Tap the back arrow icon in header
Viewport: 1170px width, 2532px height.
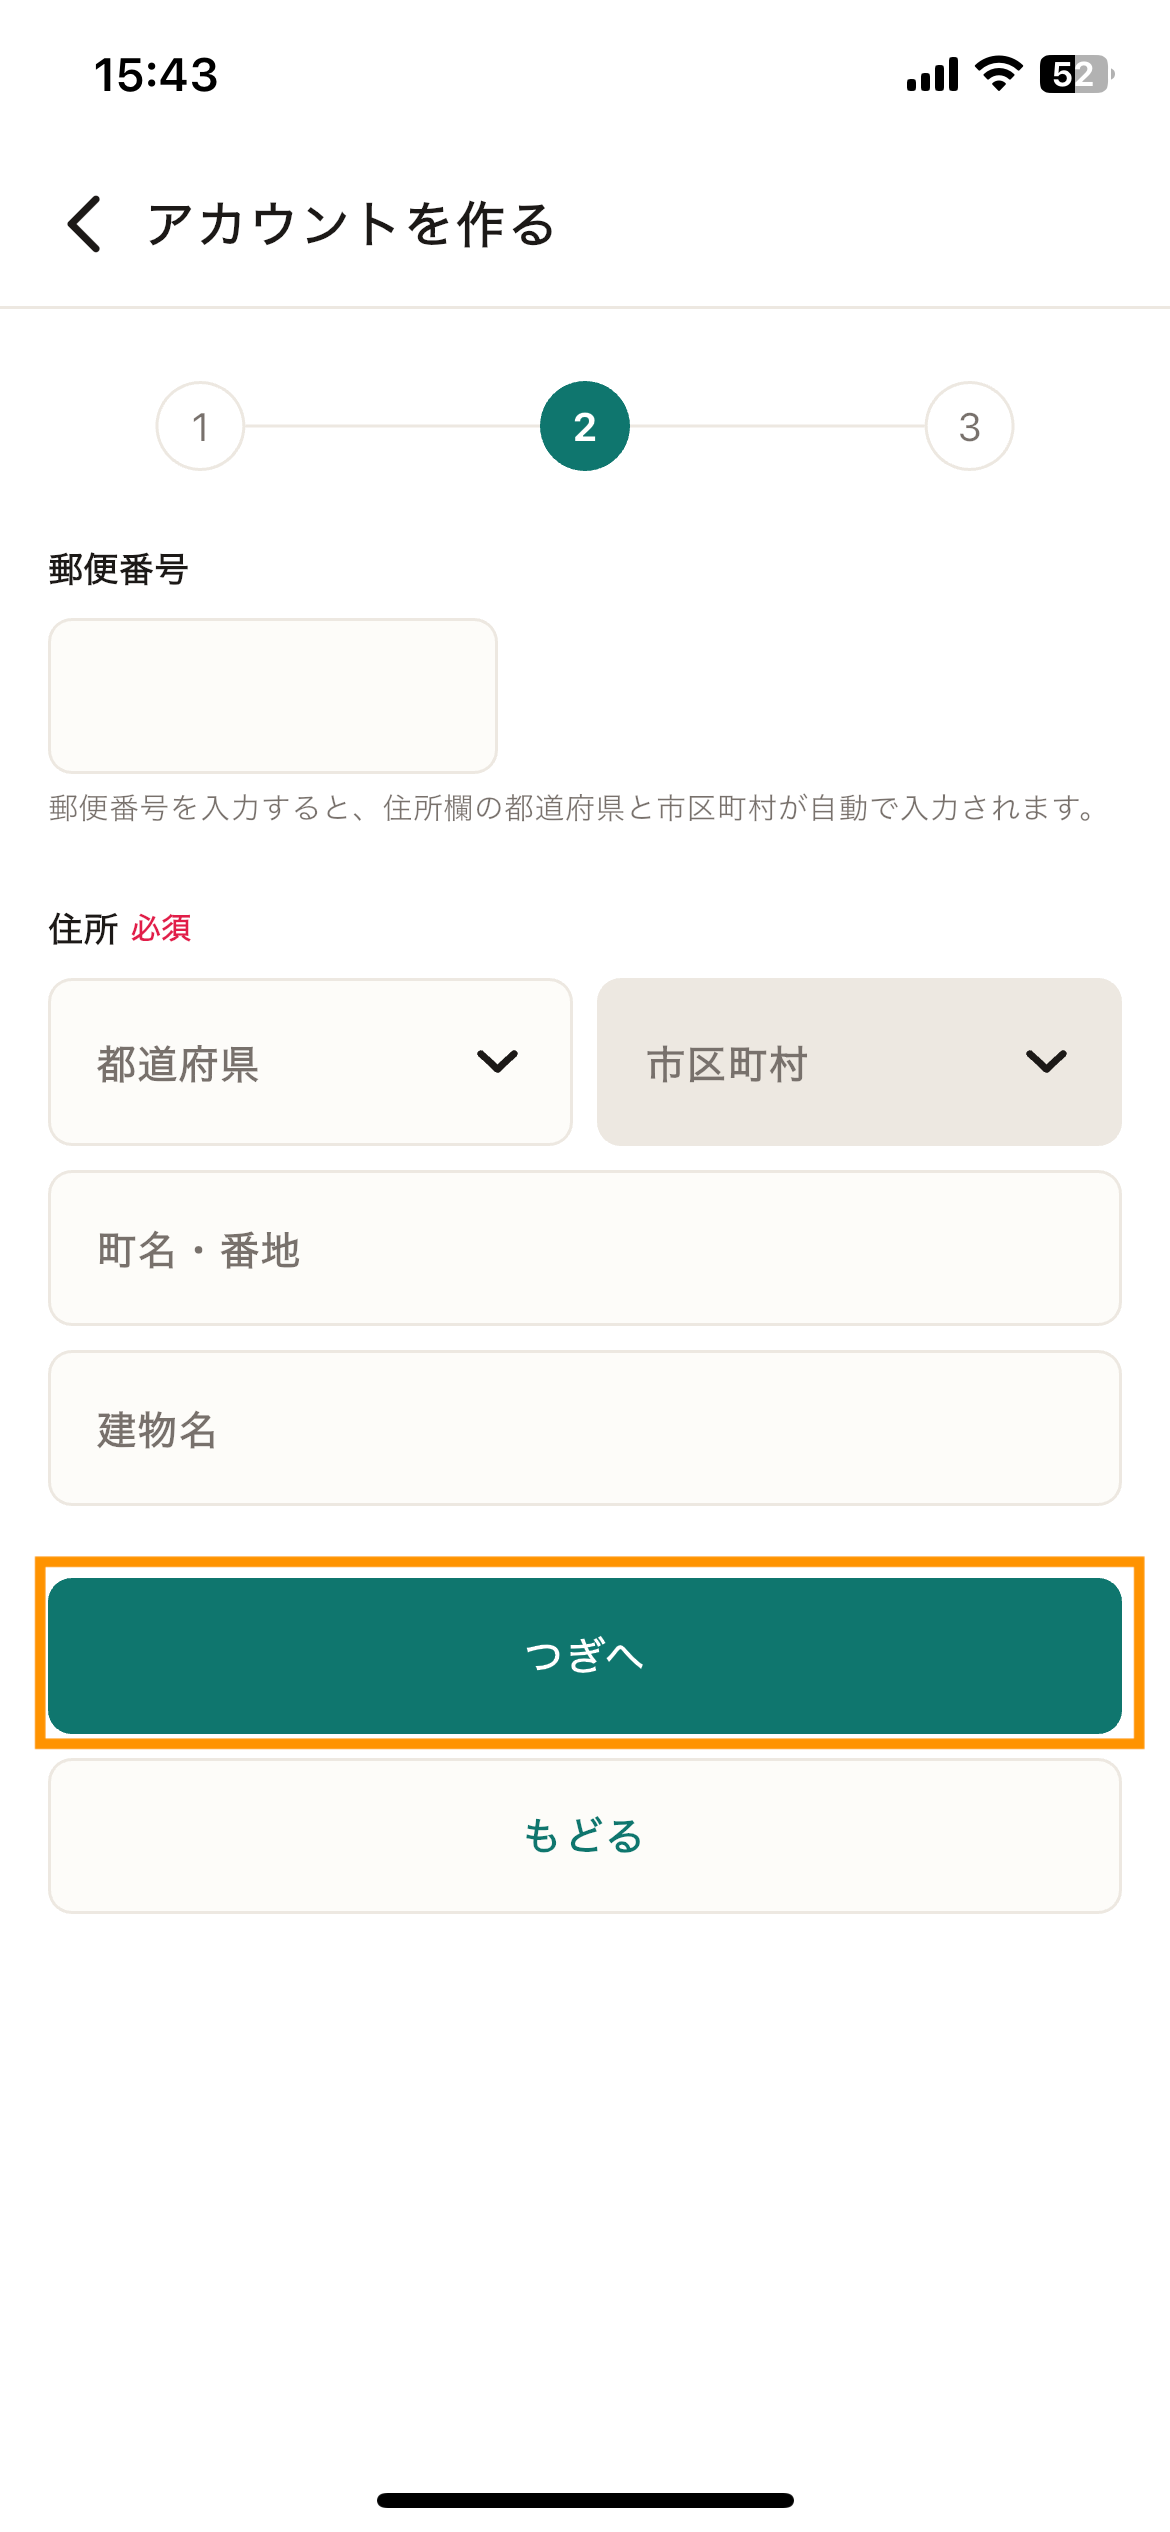pyautogui.click(x=84, y=223)
